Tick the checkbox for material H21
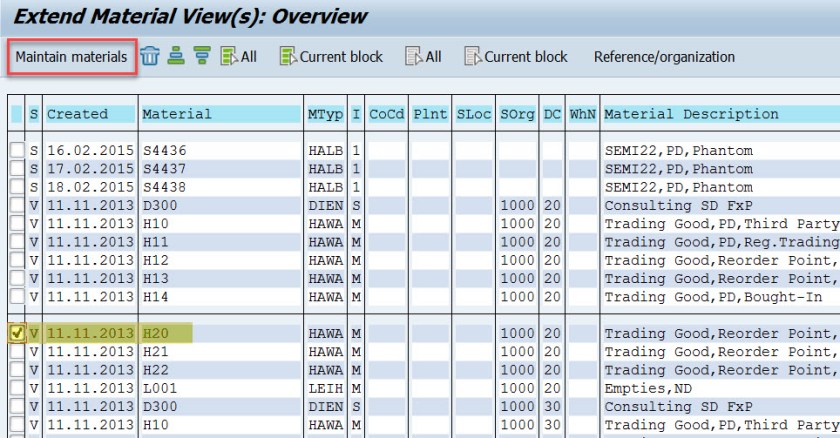840x438 pixels. [x=17, y=351]
